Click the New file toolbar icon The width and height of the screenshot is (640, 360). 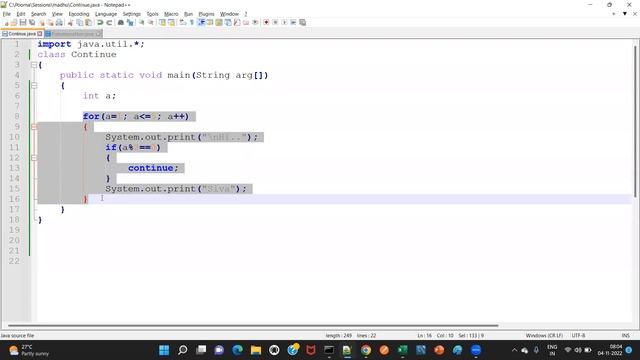[6, 23]
